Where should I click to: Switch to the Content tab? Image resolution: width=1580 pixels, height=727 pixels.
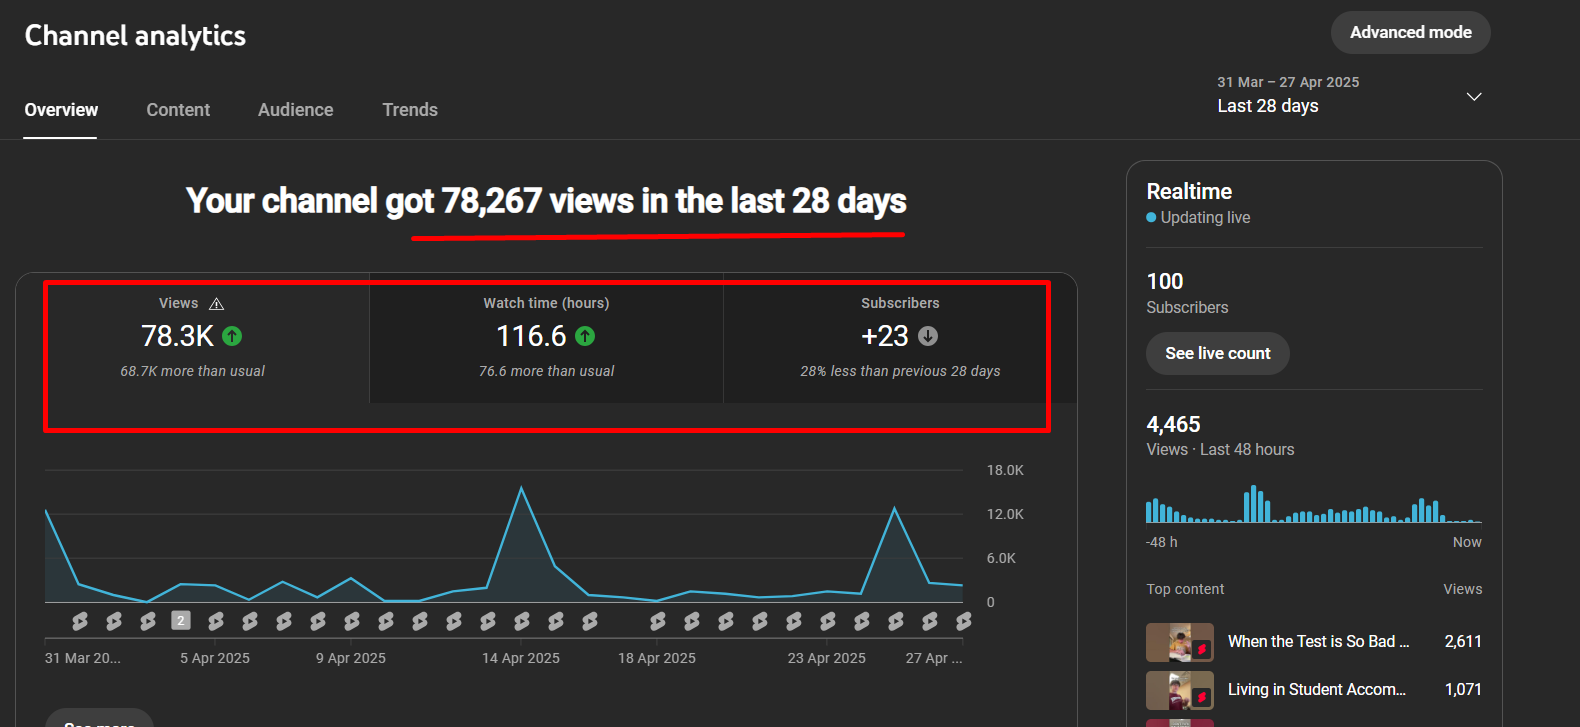178,110
